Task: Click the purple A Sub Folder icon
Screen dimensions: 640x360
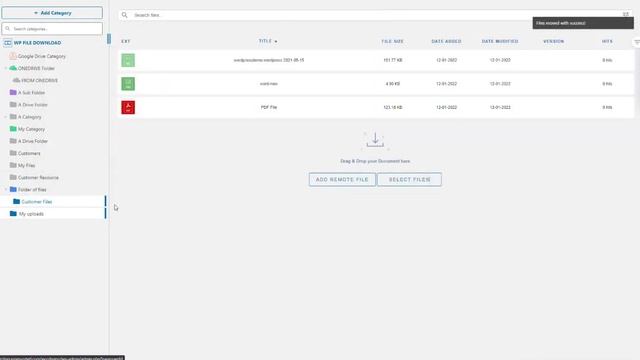Action: 13,93
